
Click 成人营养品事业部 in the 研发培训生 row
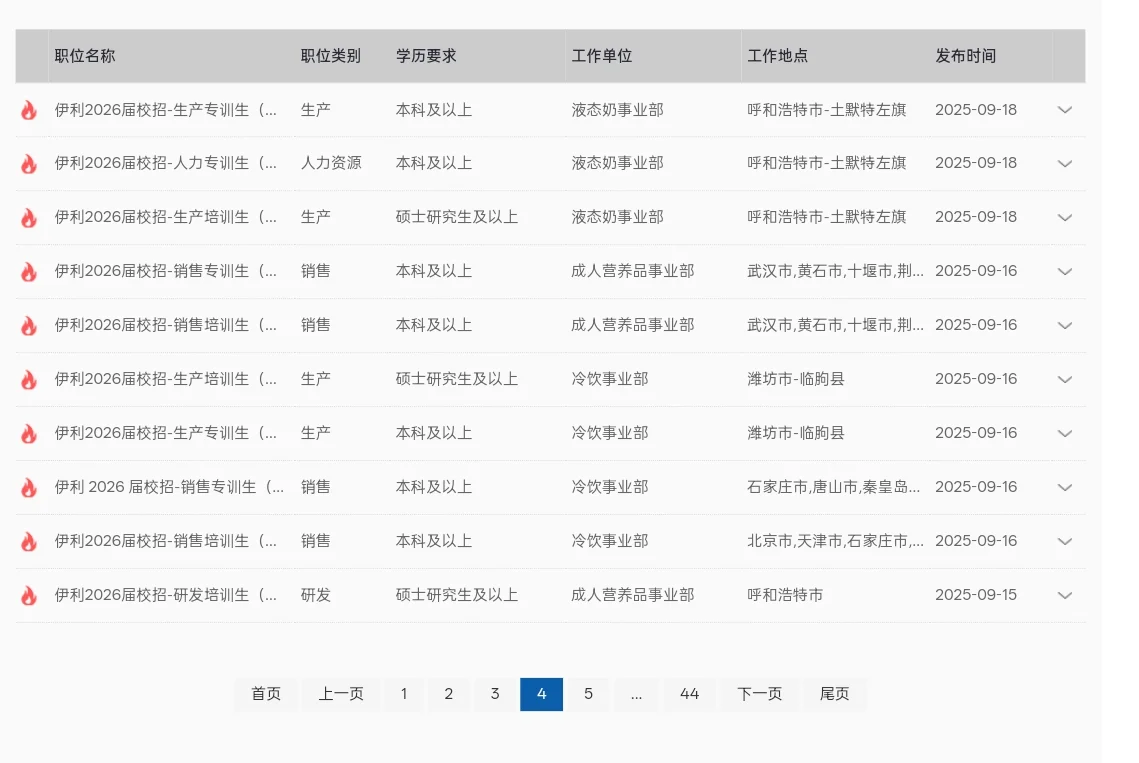633,595
